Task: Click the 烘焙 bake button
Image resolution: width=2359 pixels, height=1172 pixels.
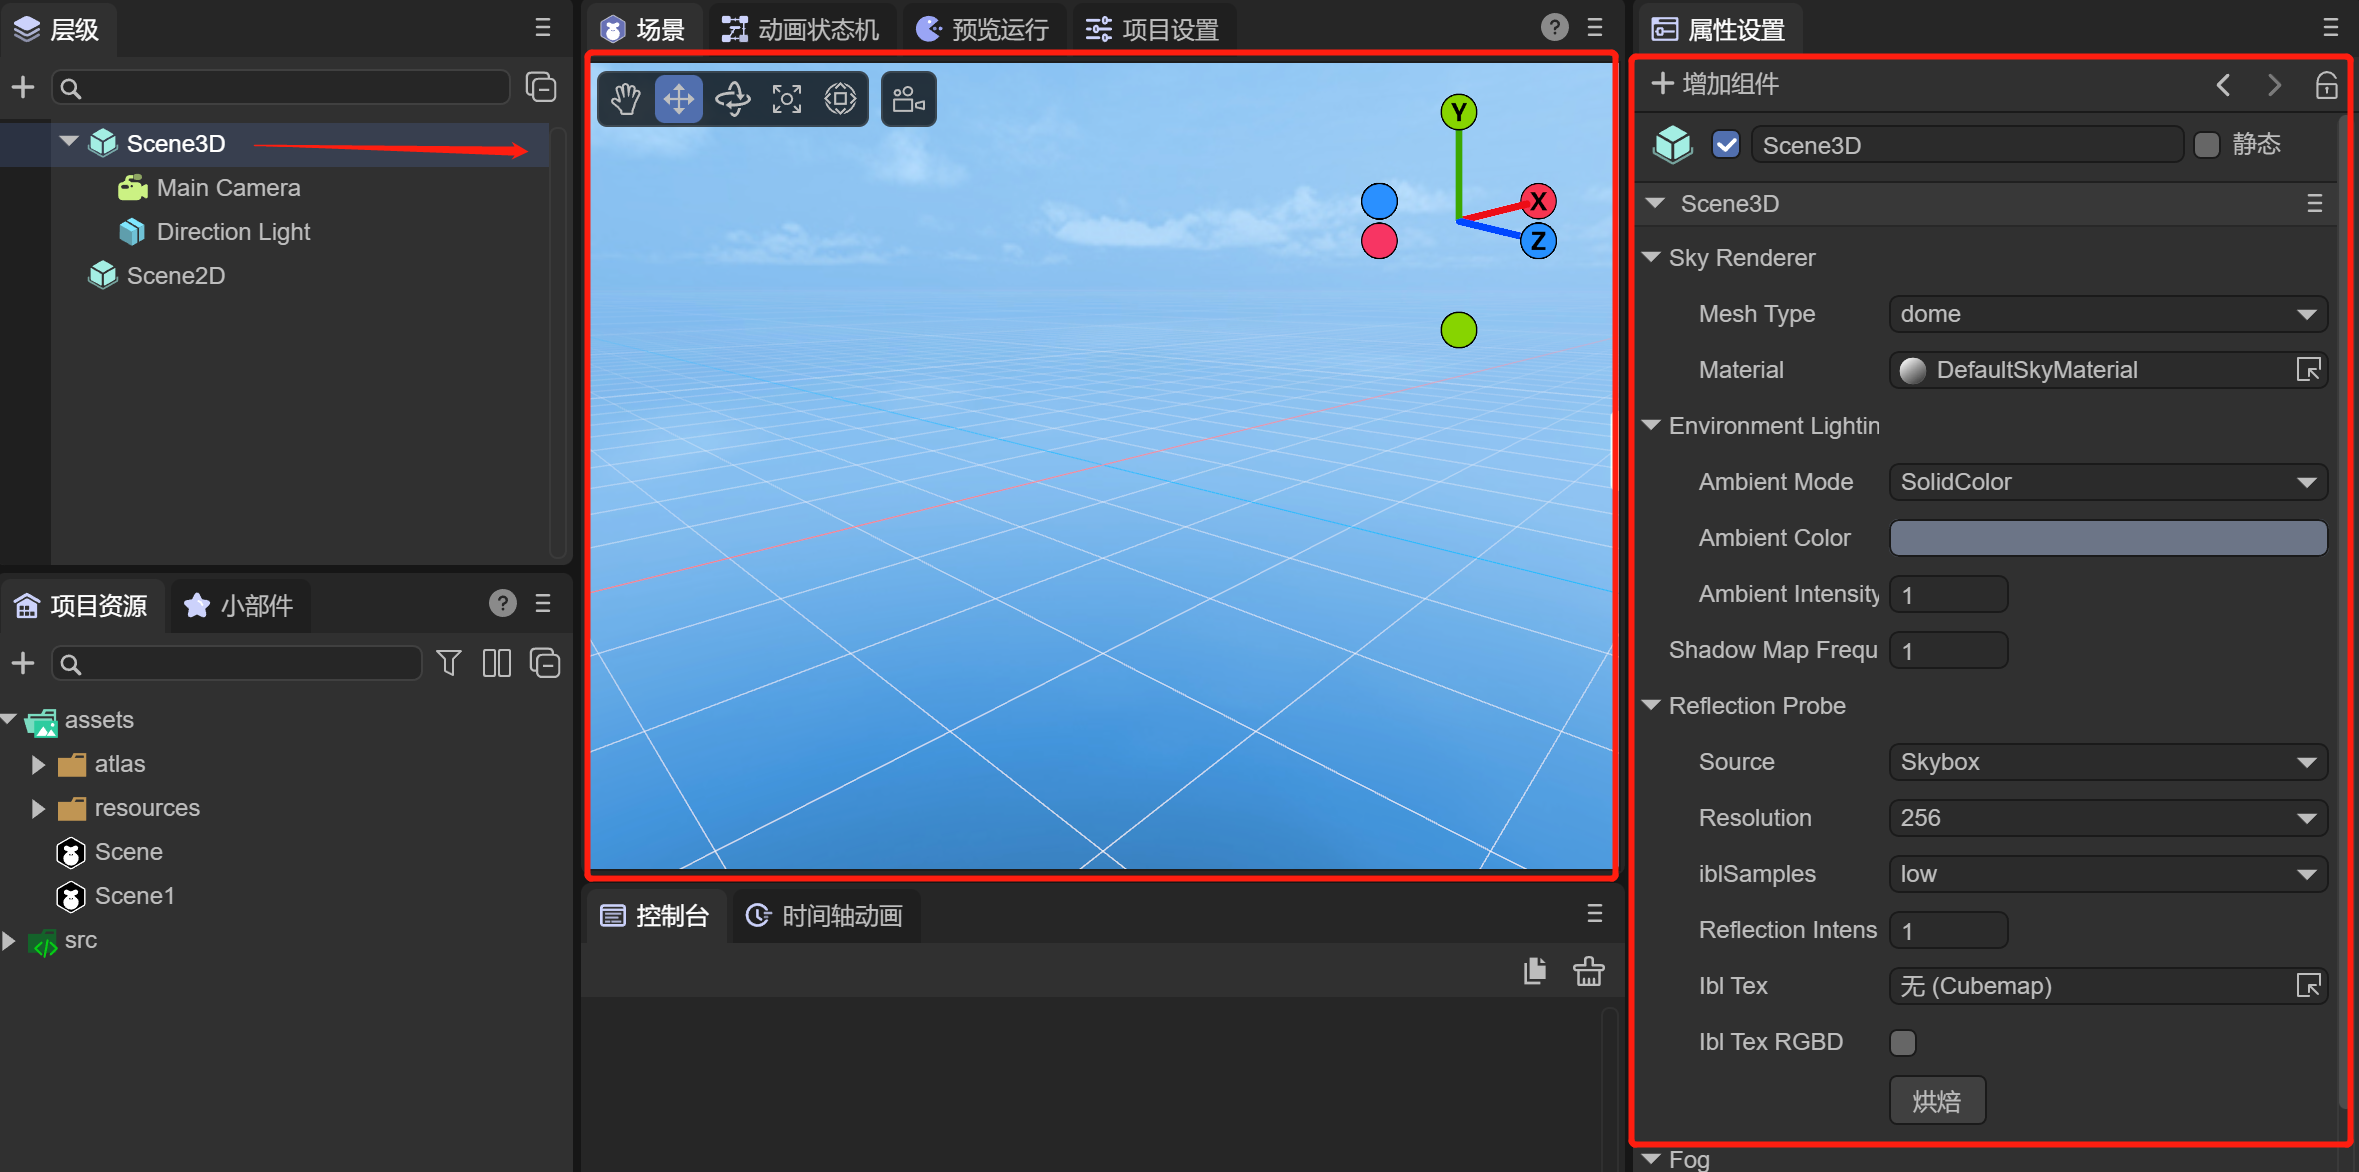Action: tap(1936, 1101)
